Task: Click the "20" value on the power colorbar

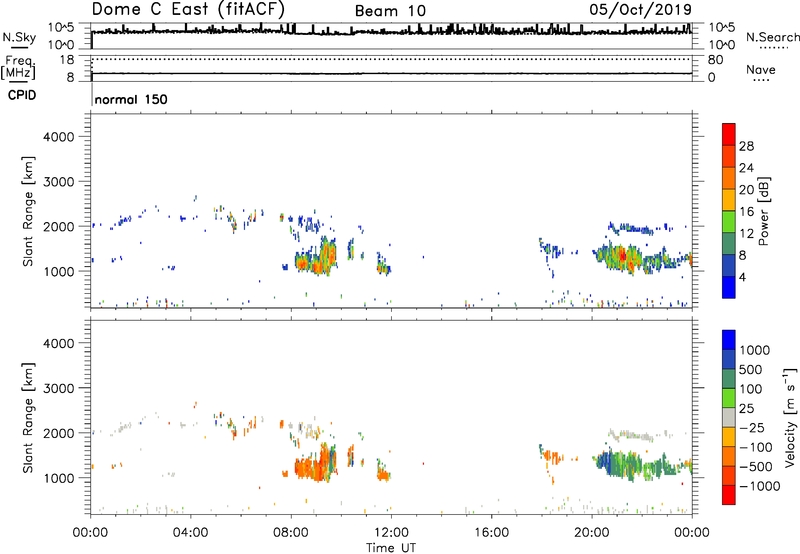Action: click(746, 190)
